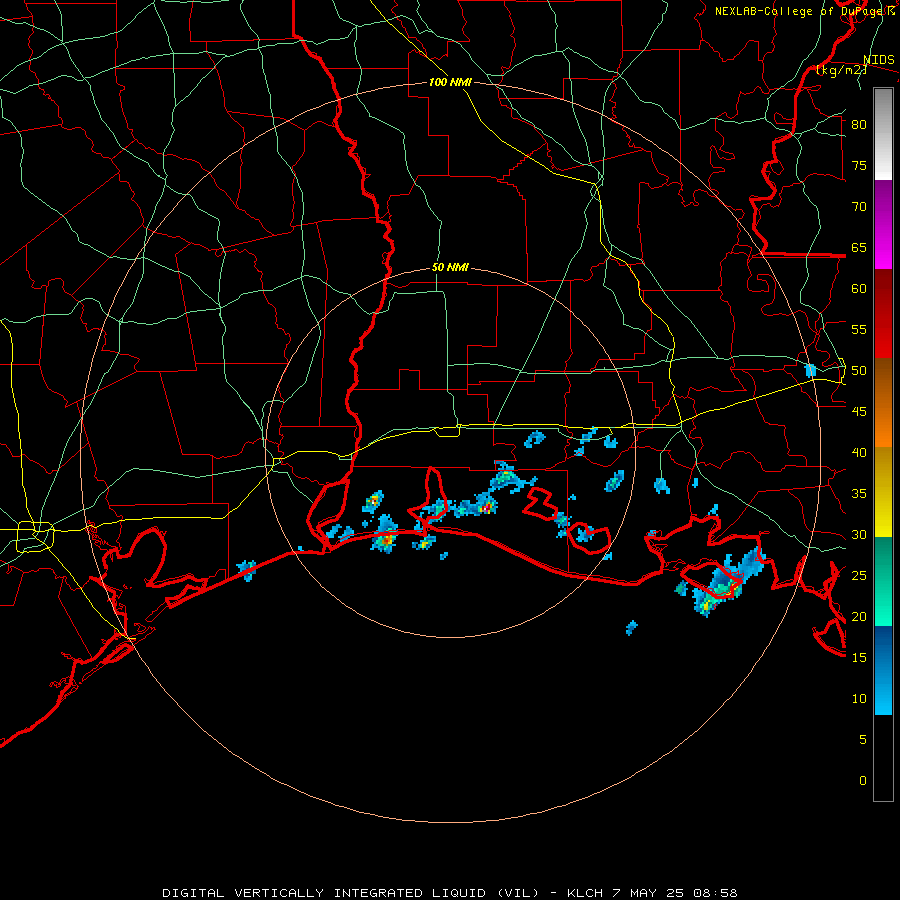Click the black bottom segment of the color scale
This screenshot has height=900, width=900.
[x=883, y=758]
